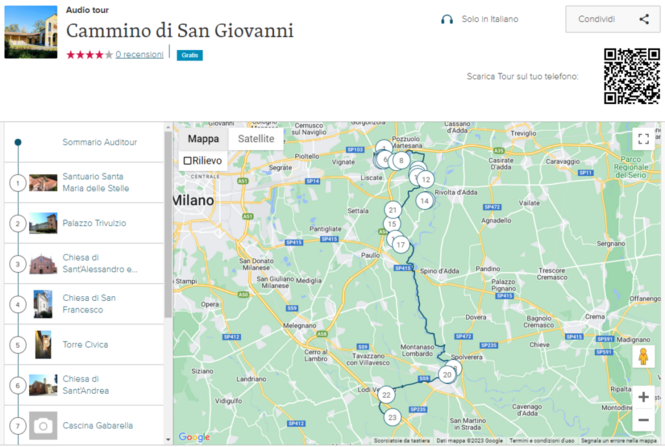Screen dimensions: 665x447
Task: Select map marker number 20
Action: tap(447, 374)
